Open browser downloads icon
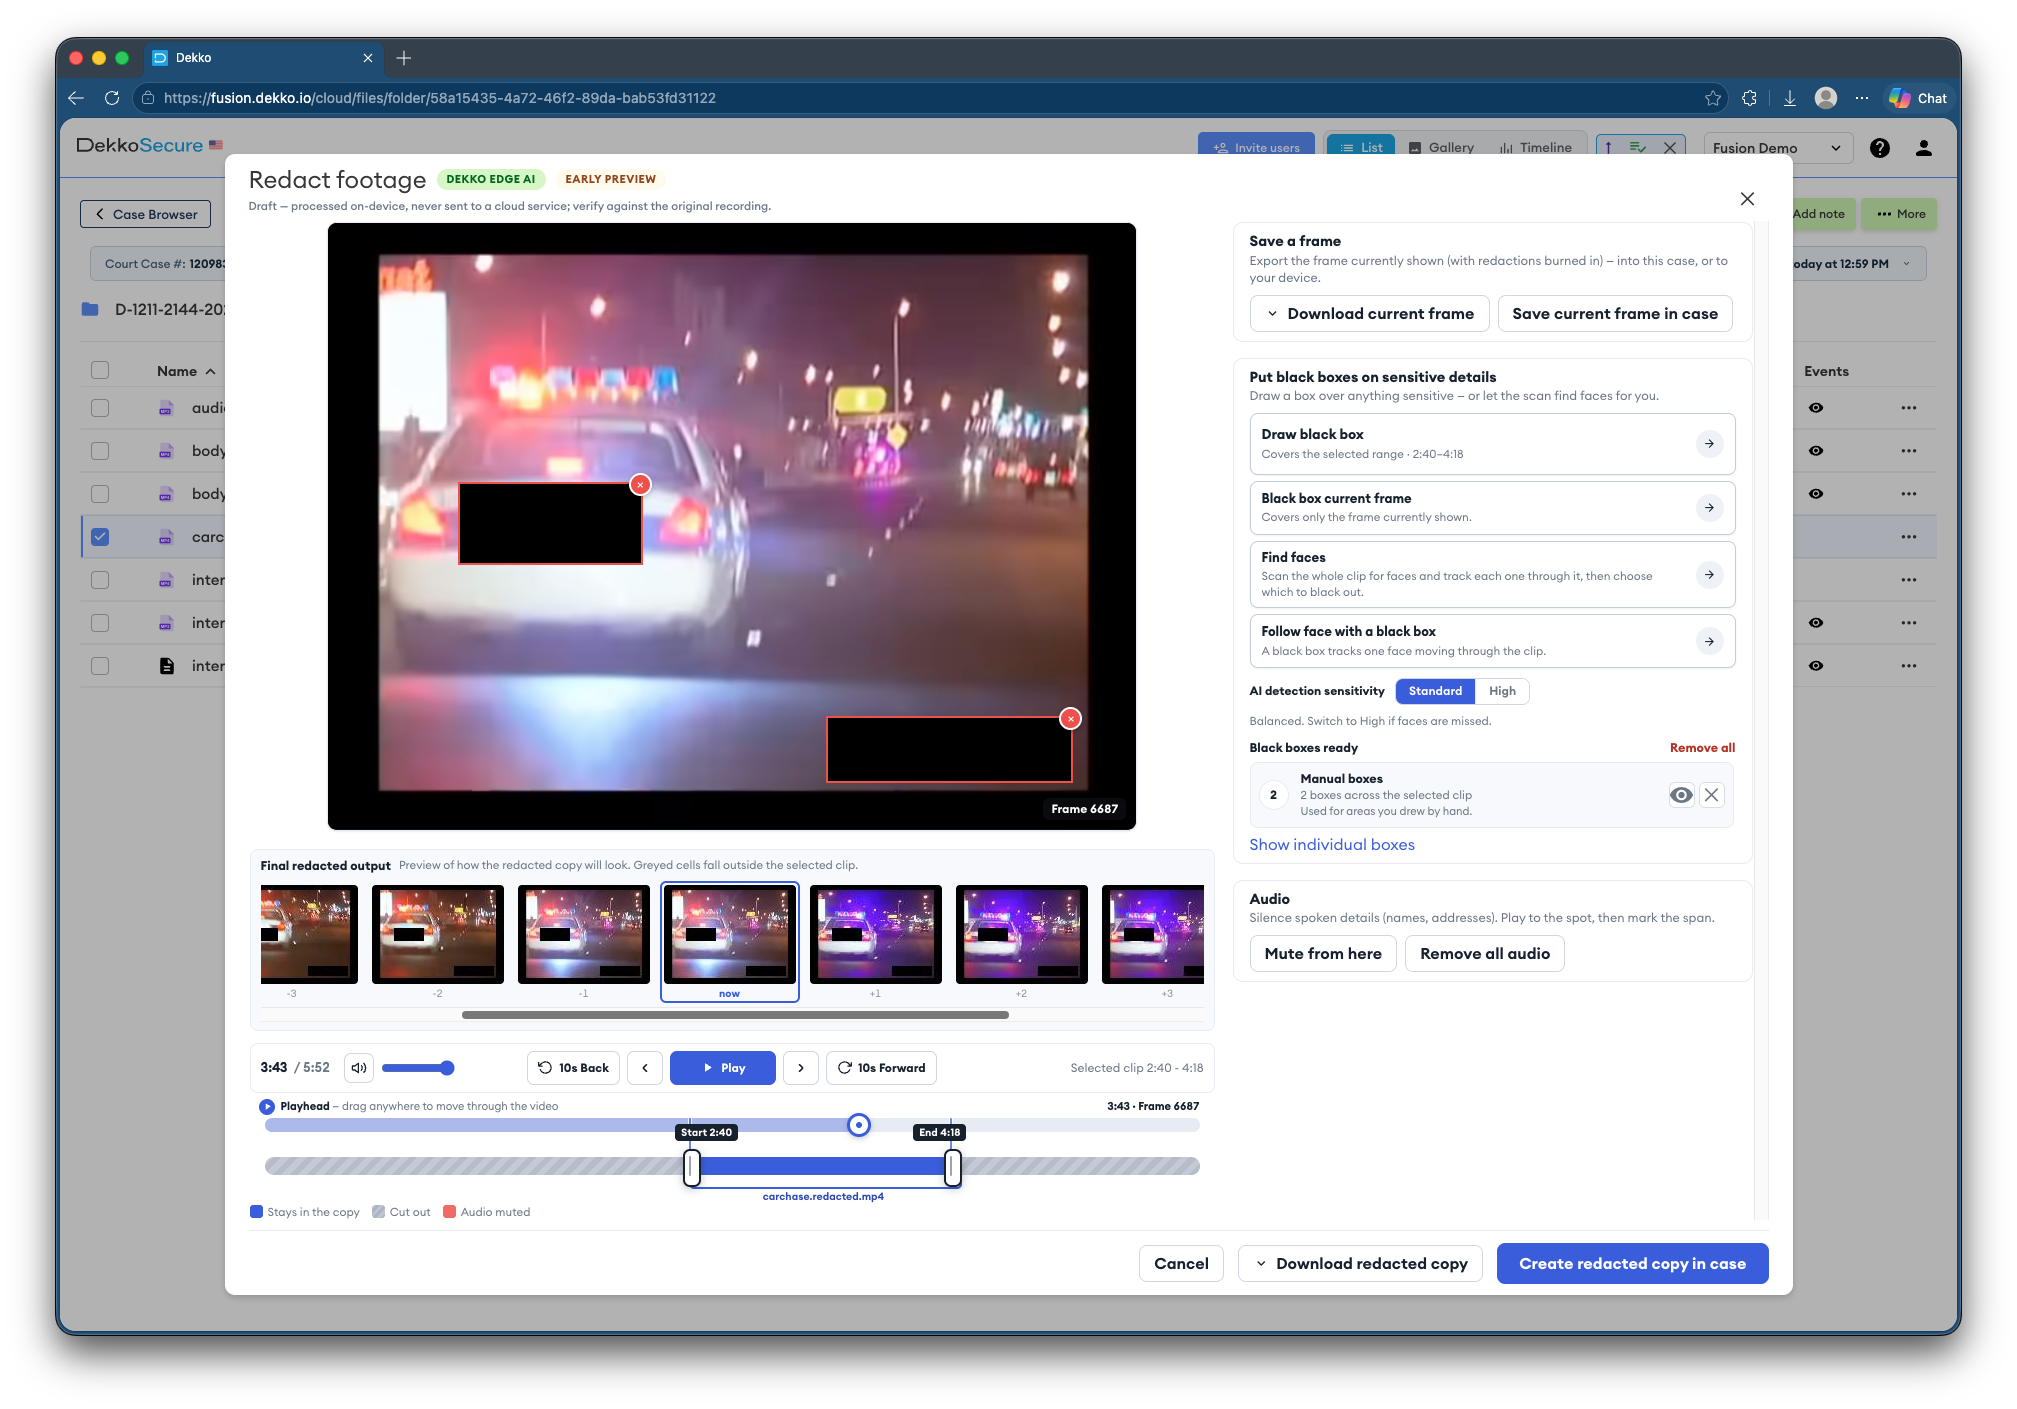This screenshot has height=1409, width=2017. [x=1790, y=98]
